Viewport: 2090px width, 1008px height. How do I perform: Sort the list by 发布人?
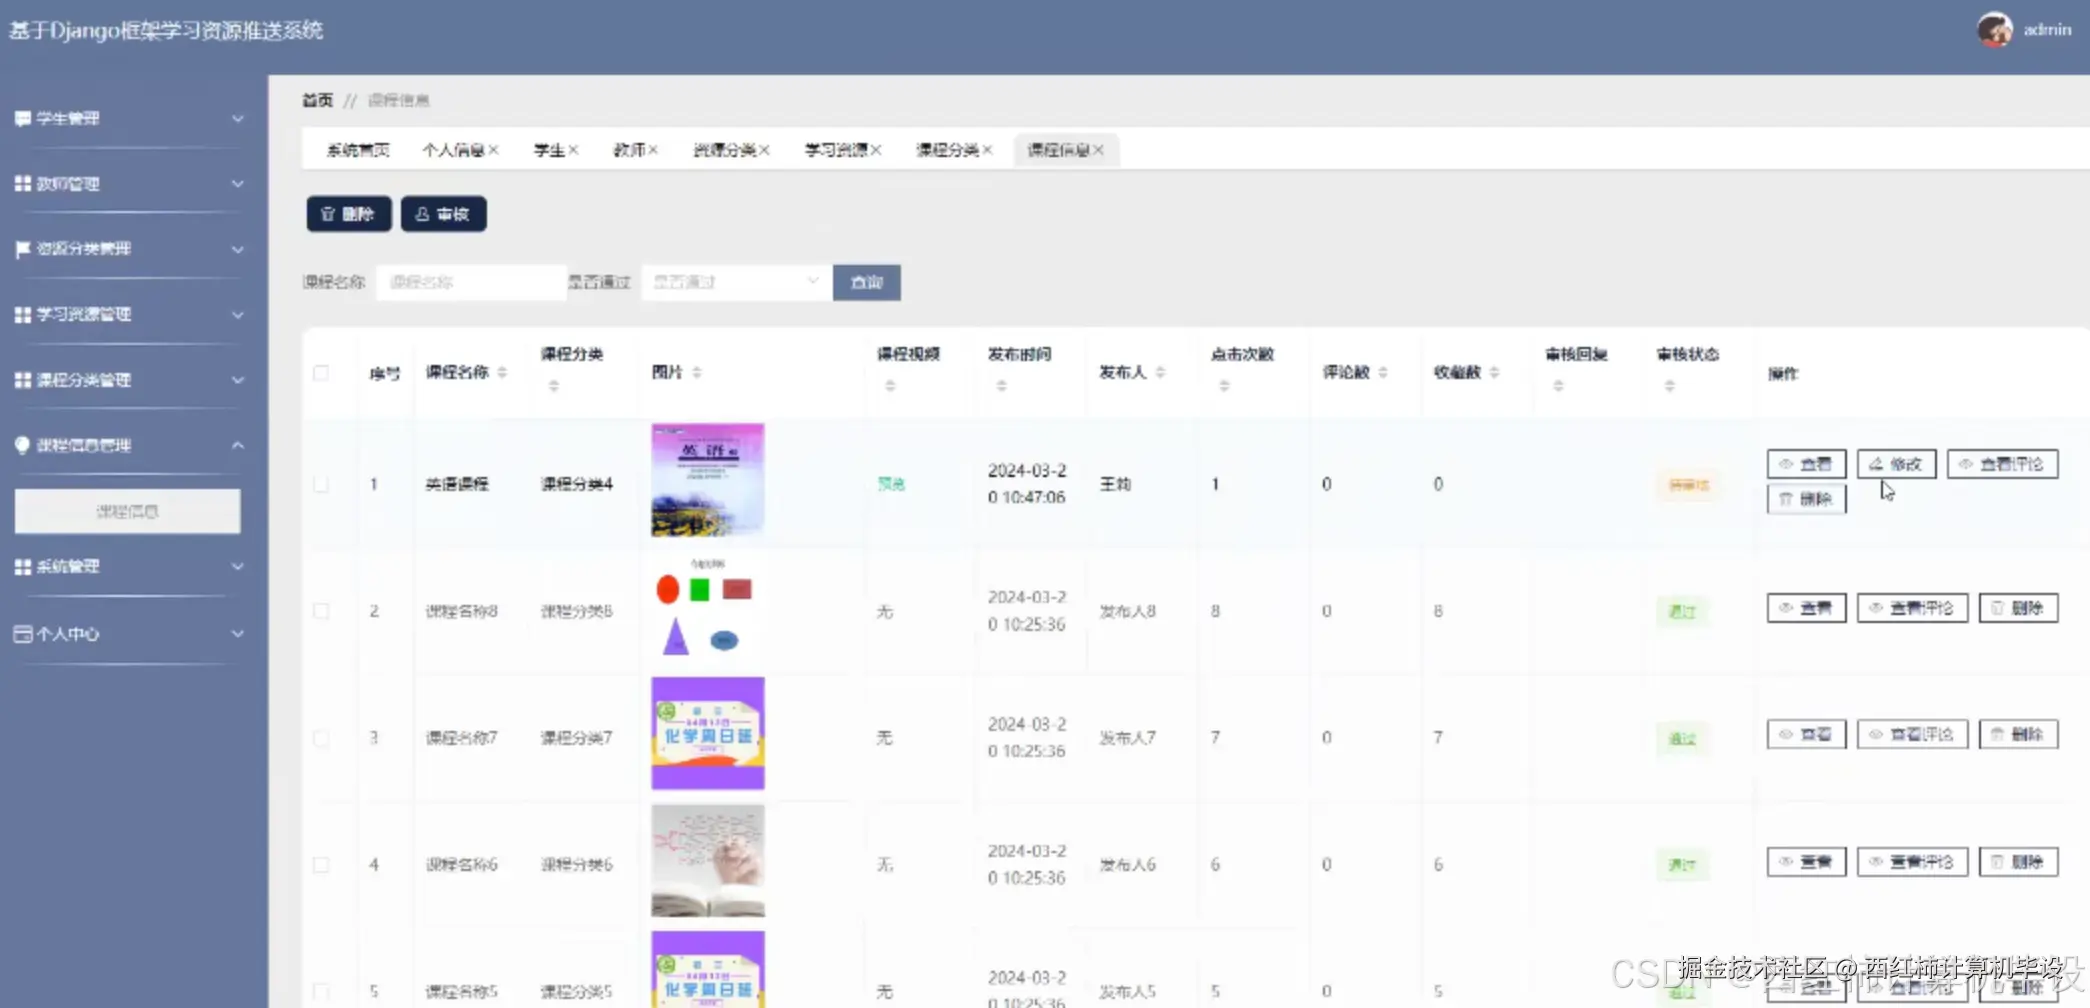1160,373
